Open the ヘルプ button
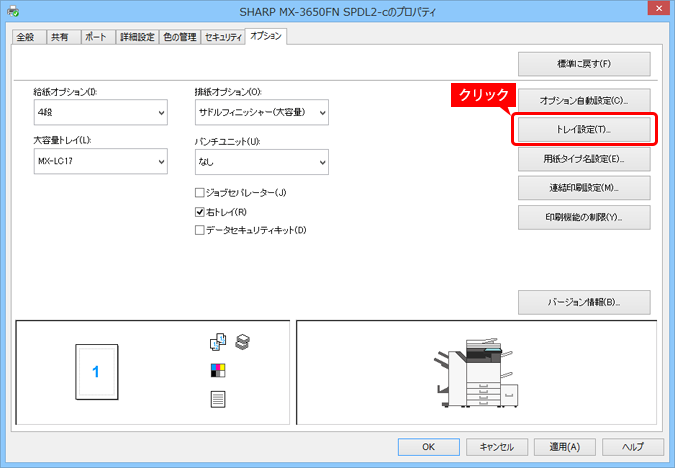The image size is (675, 468). (633, 447)
